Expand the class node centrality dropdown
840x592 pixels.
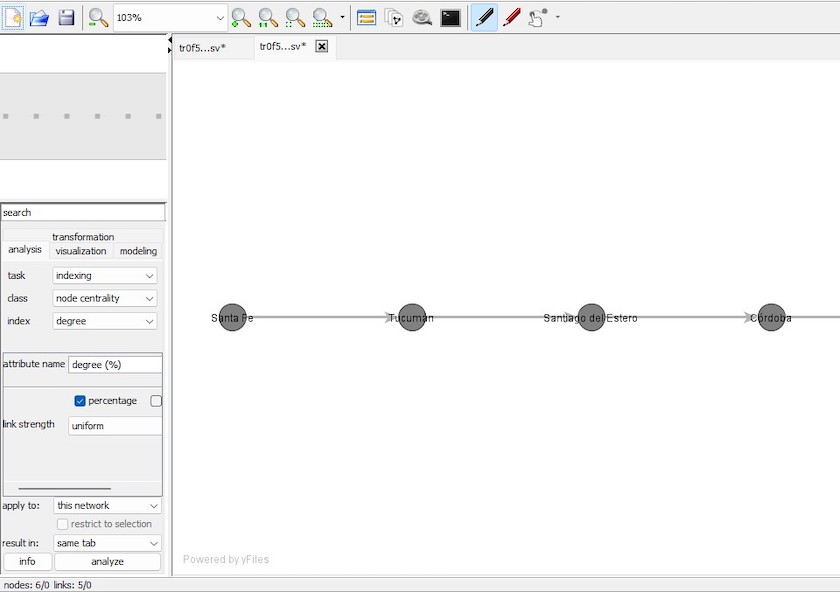pos(105,298)
